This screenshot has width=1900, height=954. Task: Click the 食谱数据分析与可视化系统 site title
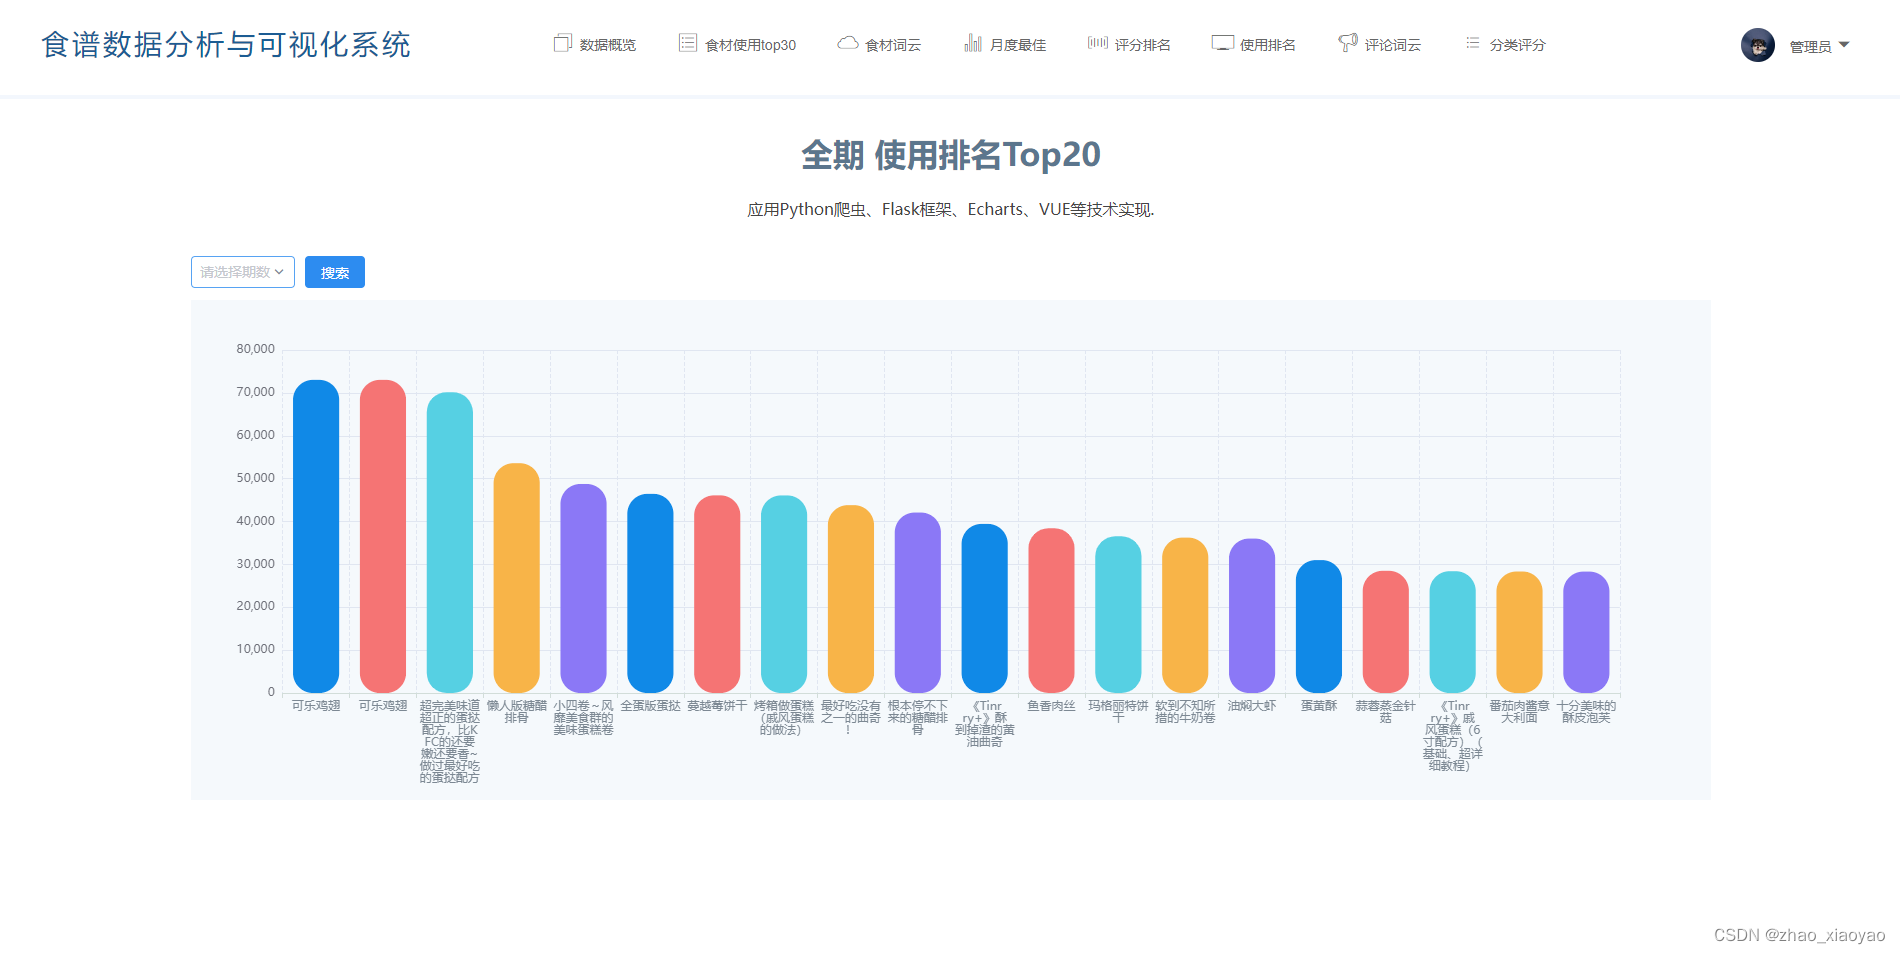(226, 45)
